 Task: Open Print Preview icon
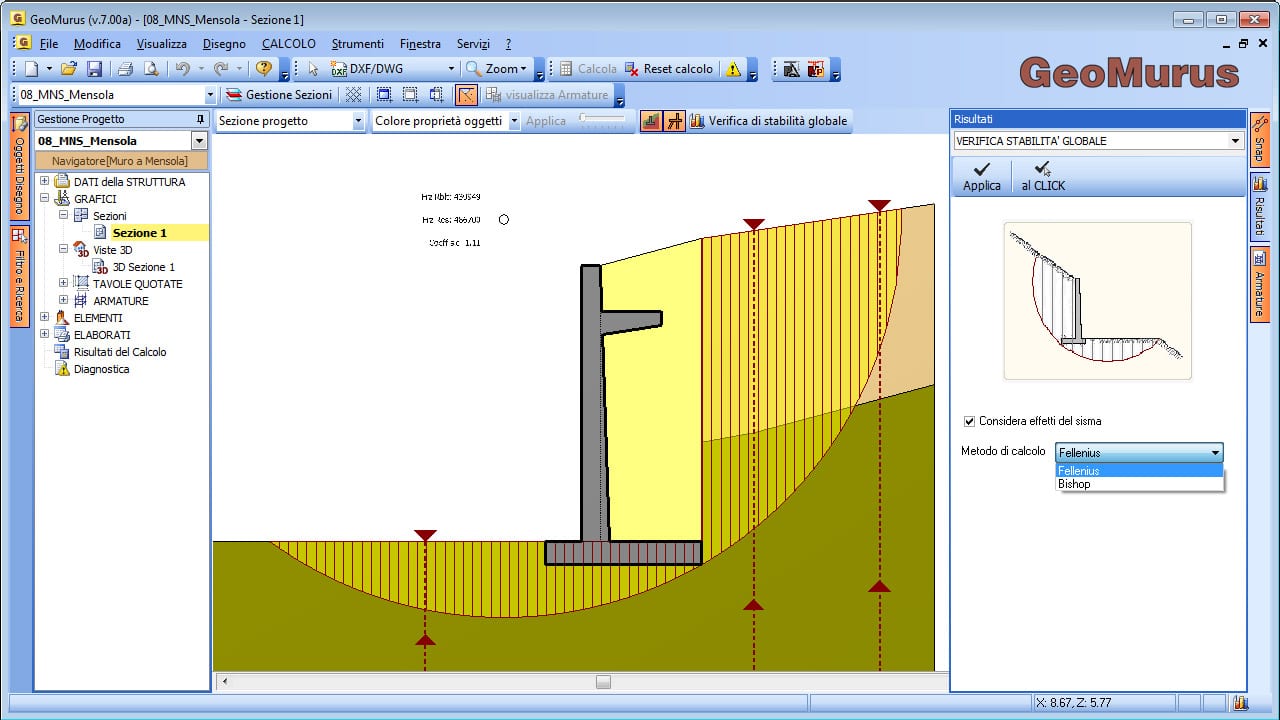[x=151, y=69]
